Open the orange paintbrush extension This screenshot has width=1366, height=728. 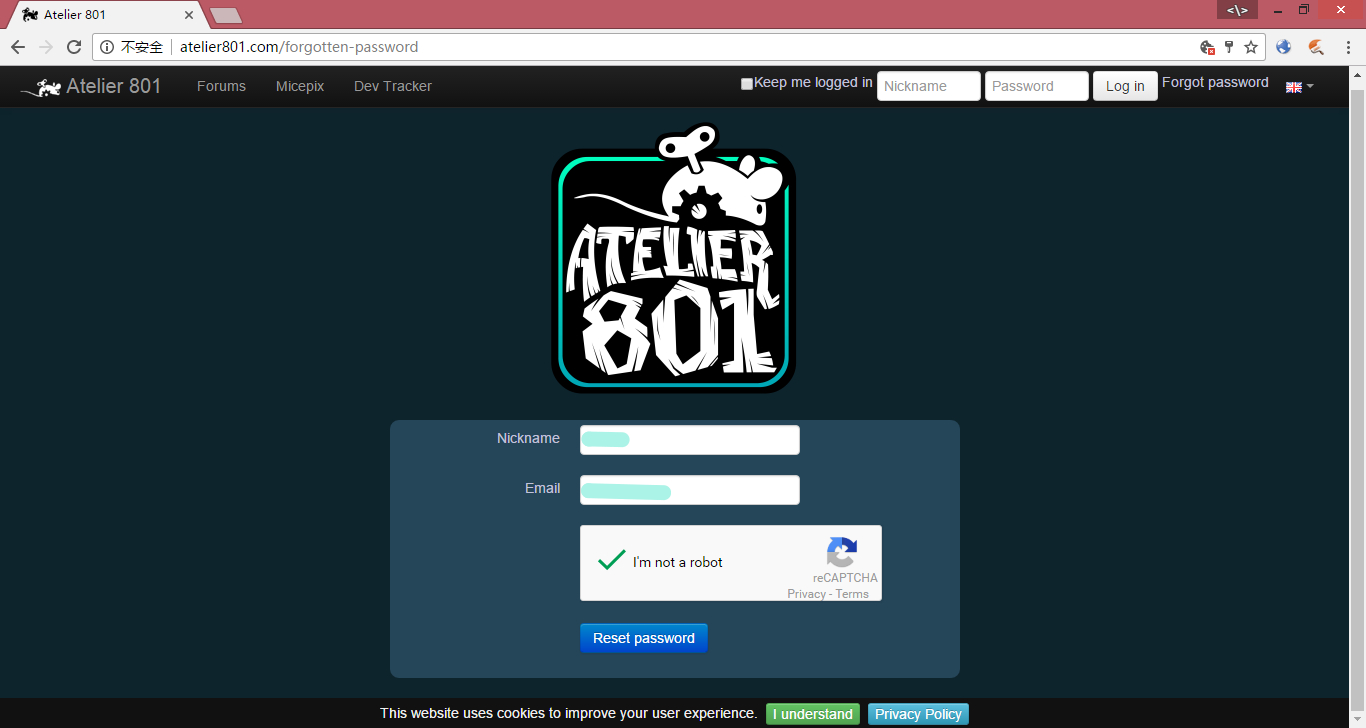[x=1316, y=47]
